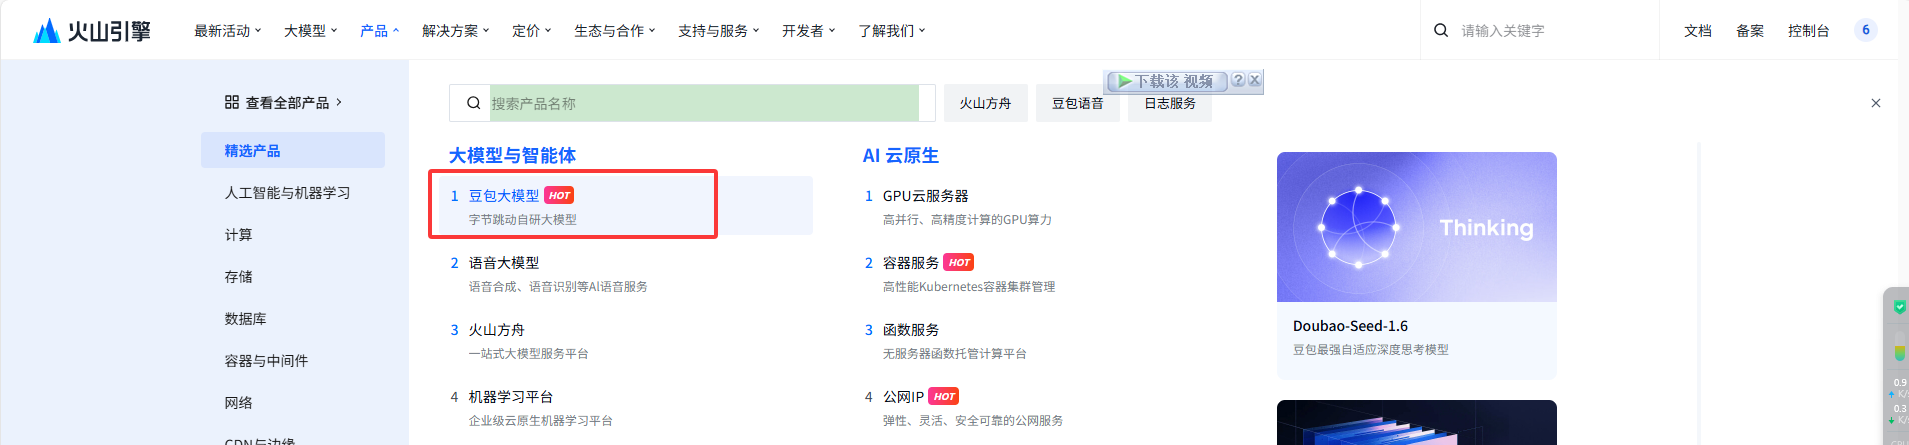This screenshot has height=445, width=1909.
Task: Click the product search magnifier icon
Action: click(x=473, y=103)
